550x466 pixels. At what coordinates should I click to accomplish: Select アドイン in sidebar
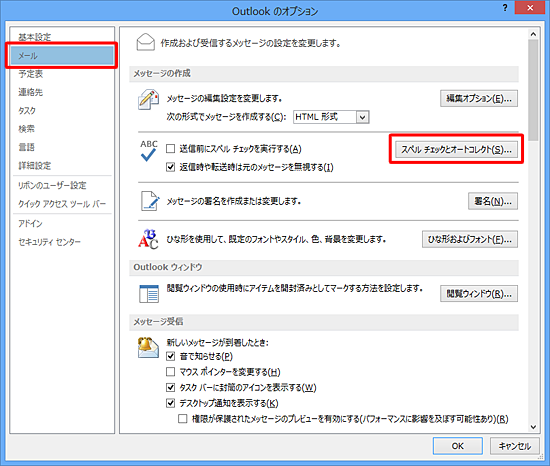[62, 223]
